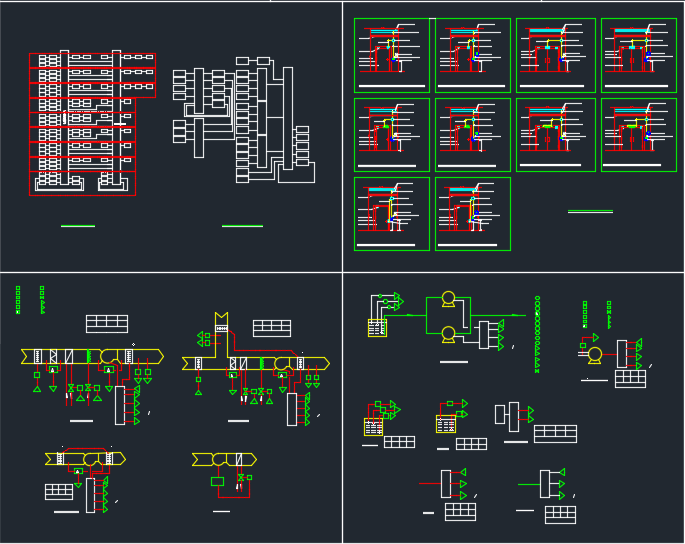Screen dimensions: 685x544
Task: Open the third green-framed detail in the top row
Action: 556,55
